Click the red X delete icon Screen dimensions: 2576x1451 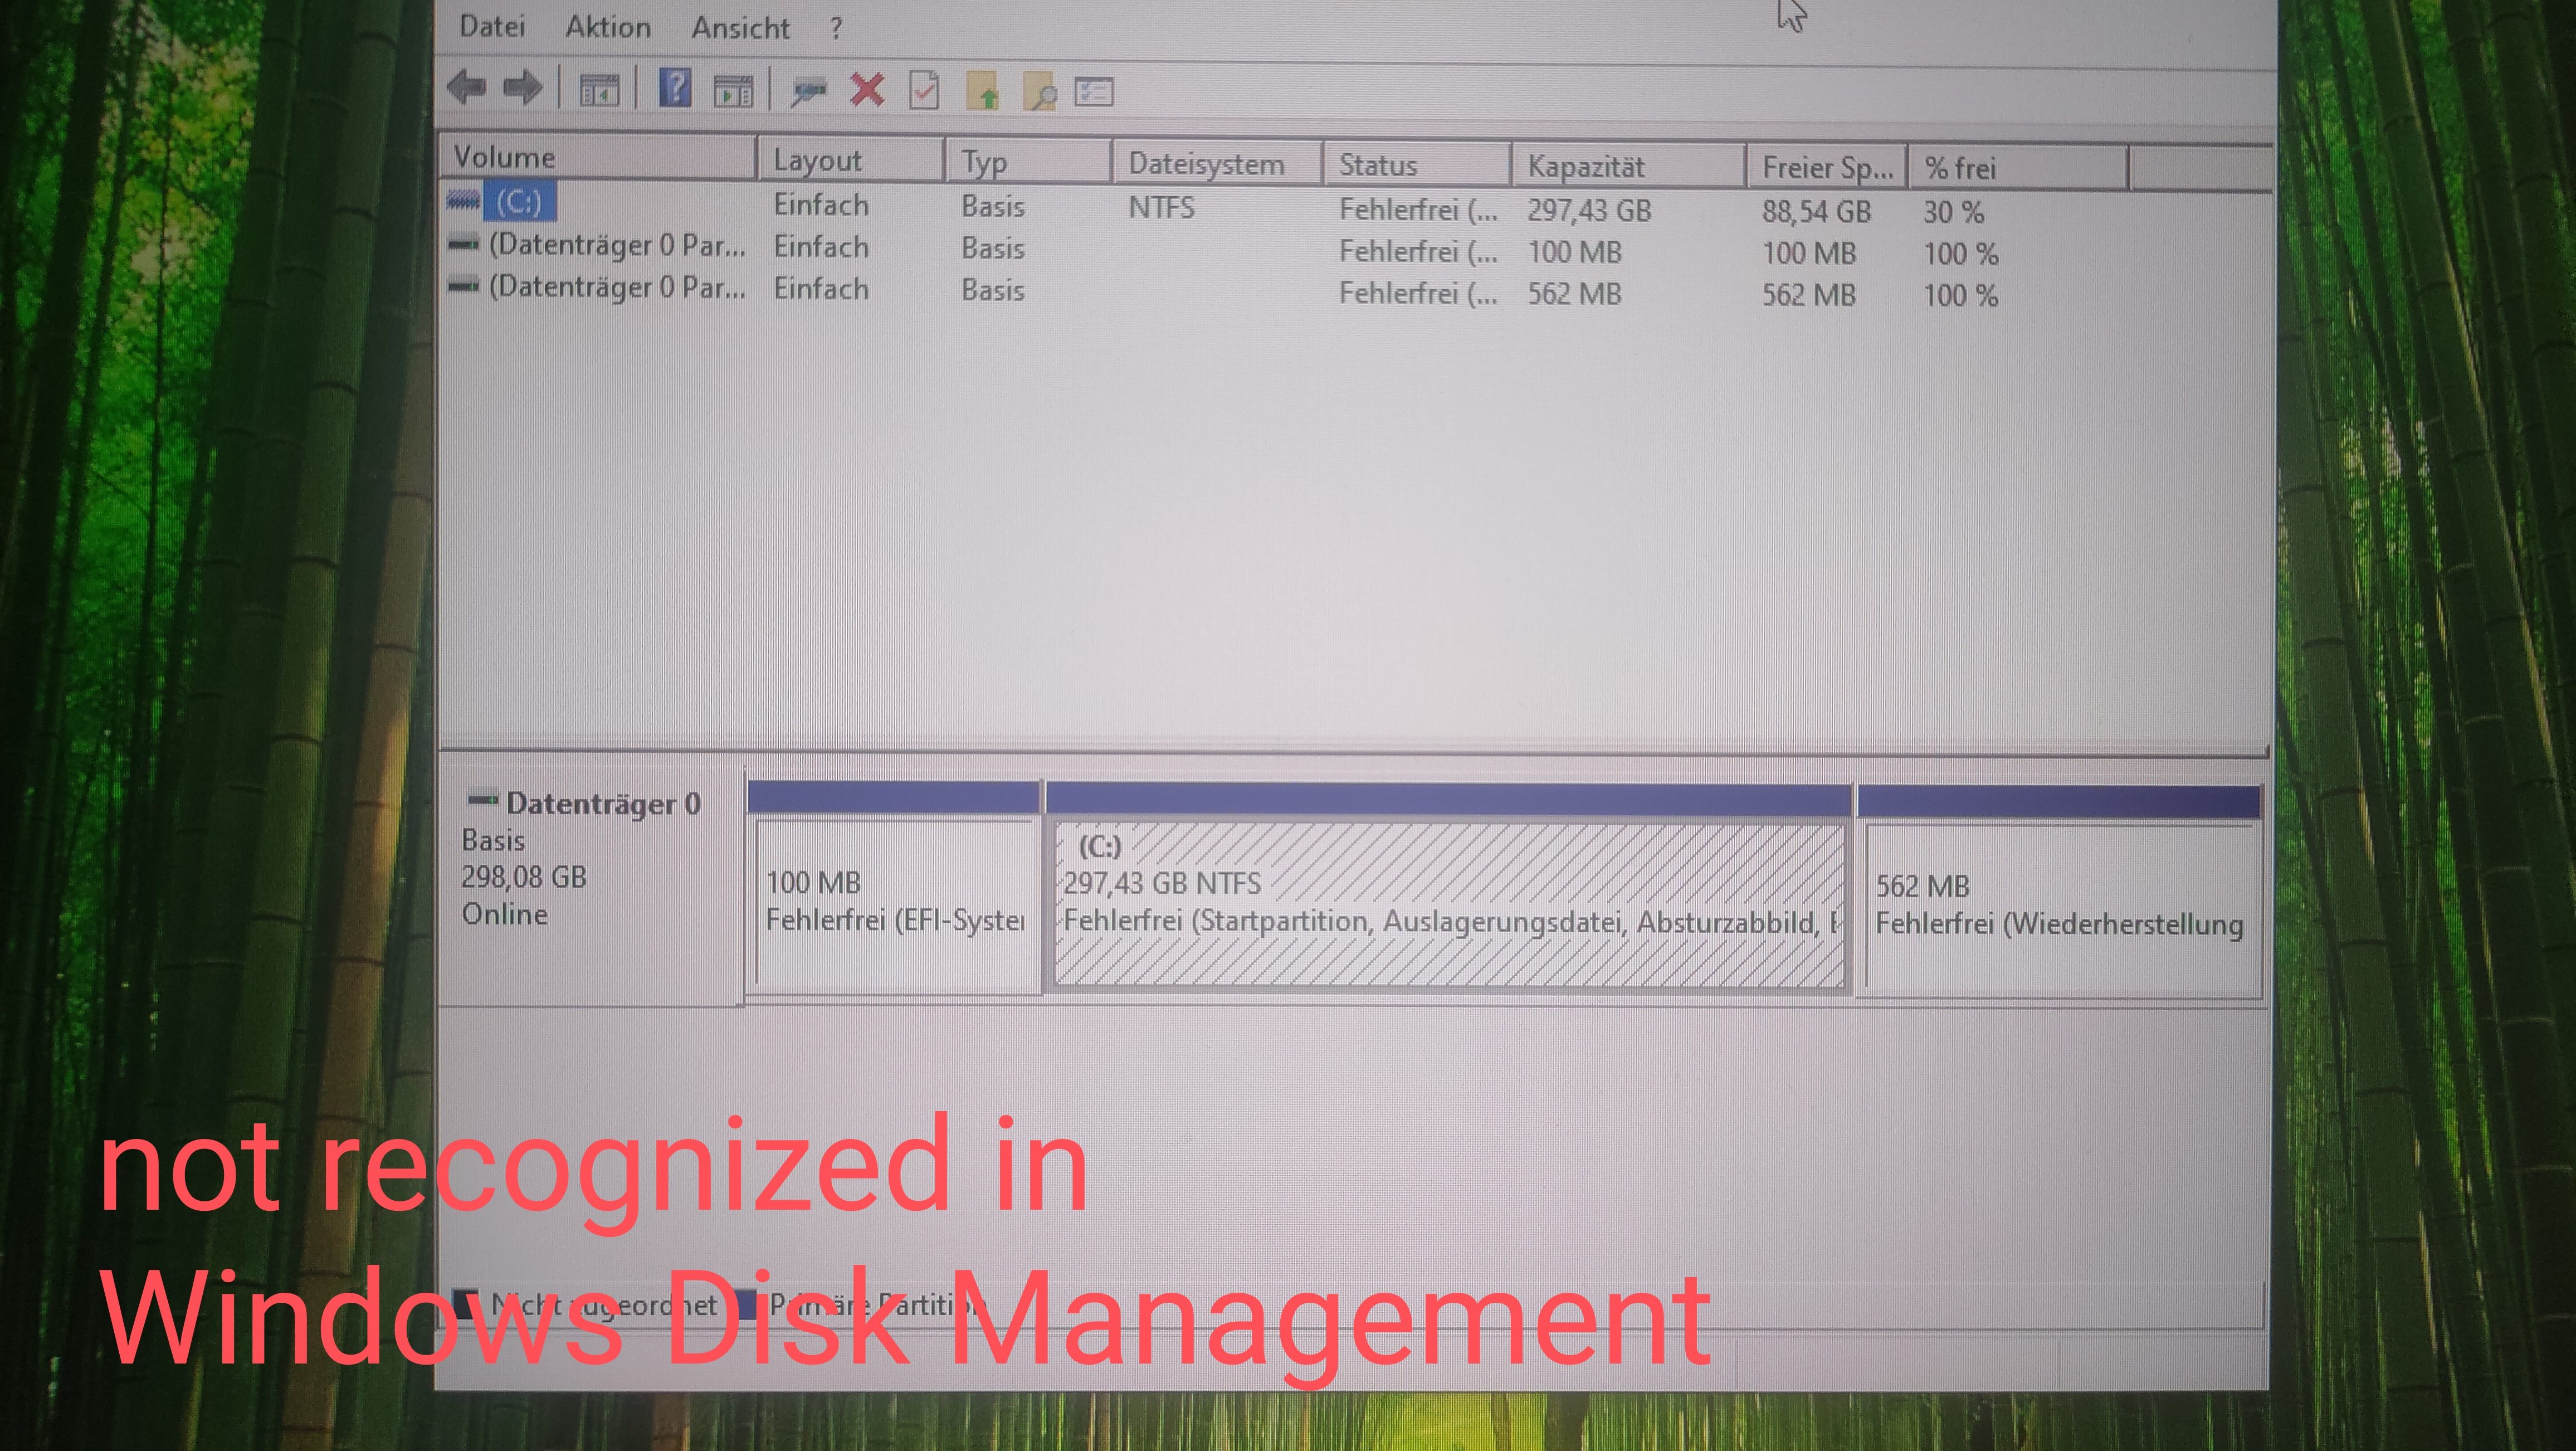point(867,90)
